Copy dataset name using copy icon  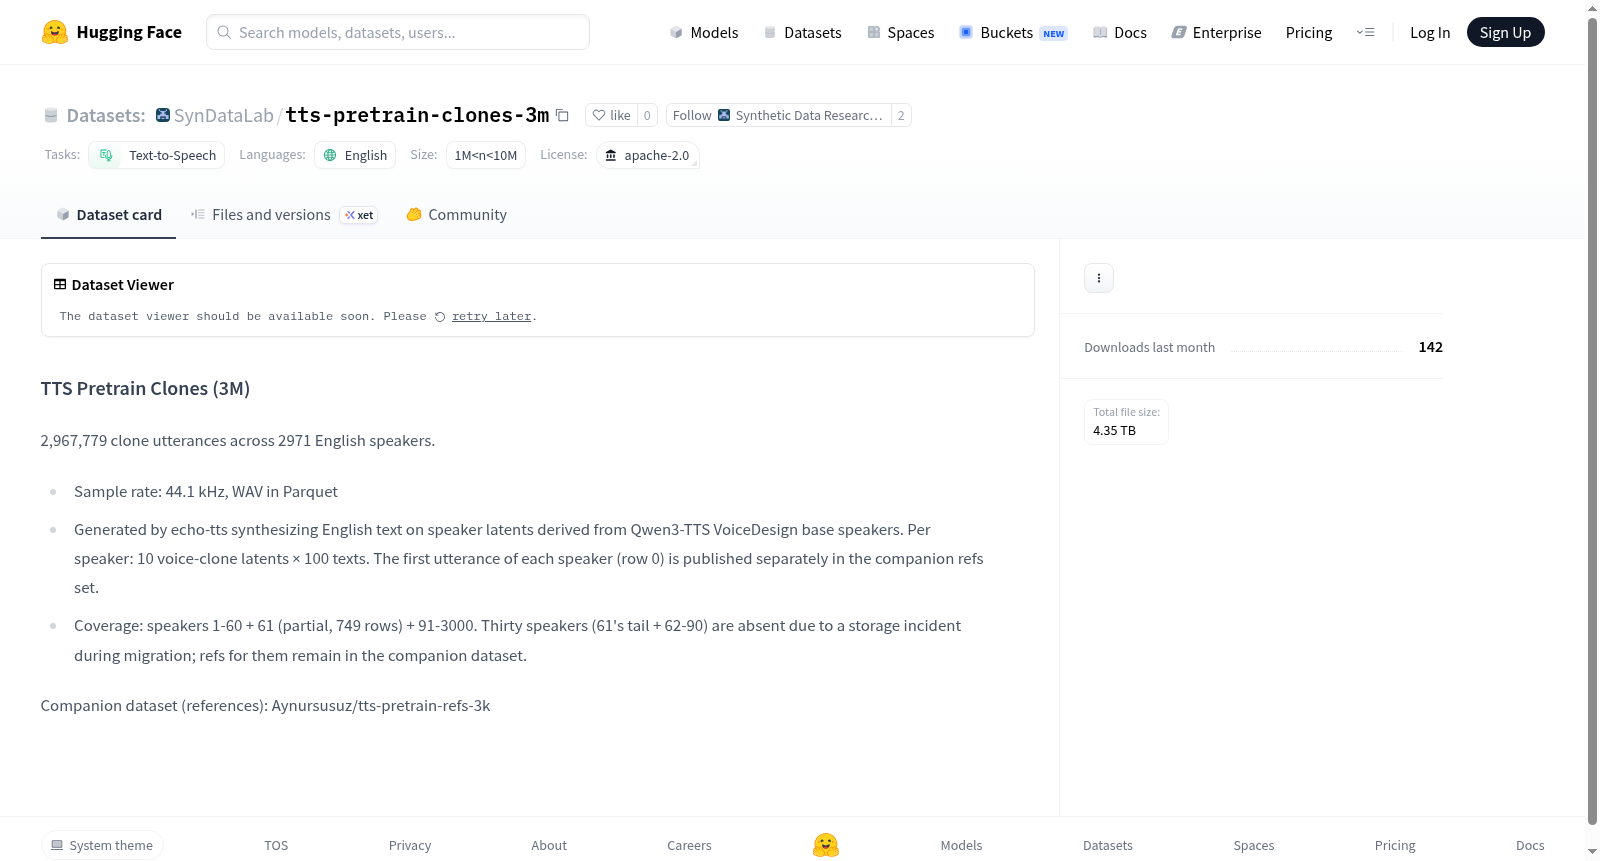pos(562,115)
